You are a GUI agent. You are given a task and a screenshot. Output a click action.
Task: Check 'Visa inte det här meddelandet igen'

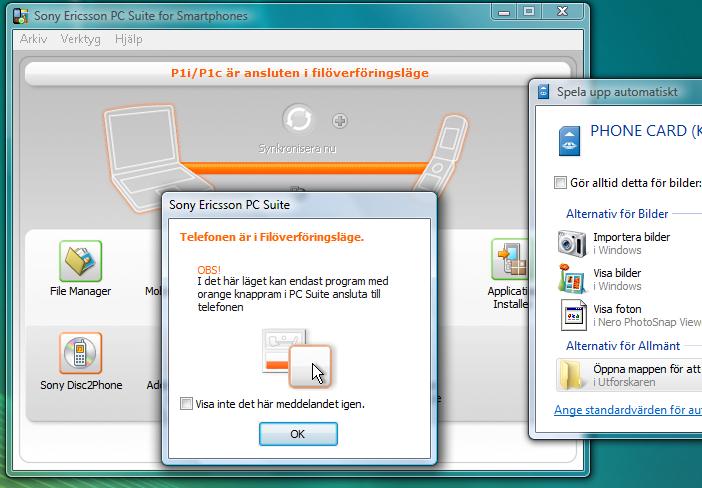[186, 404]
